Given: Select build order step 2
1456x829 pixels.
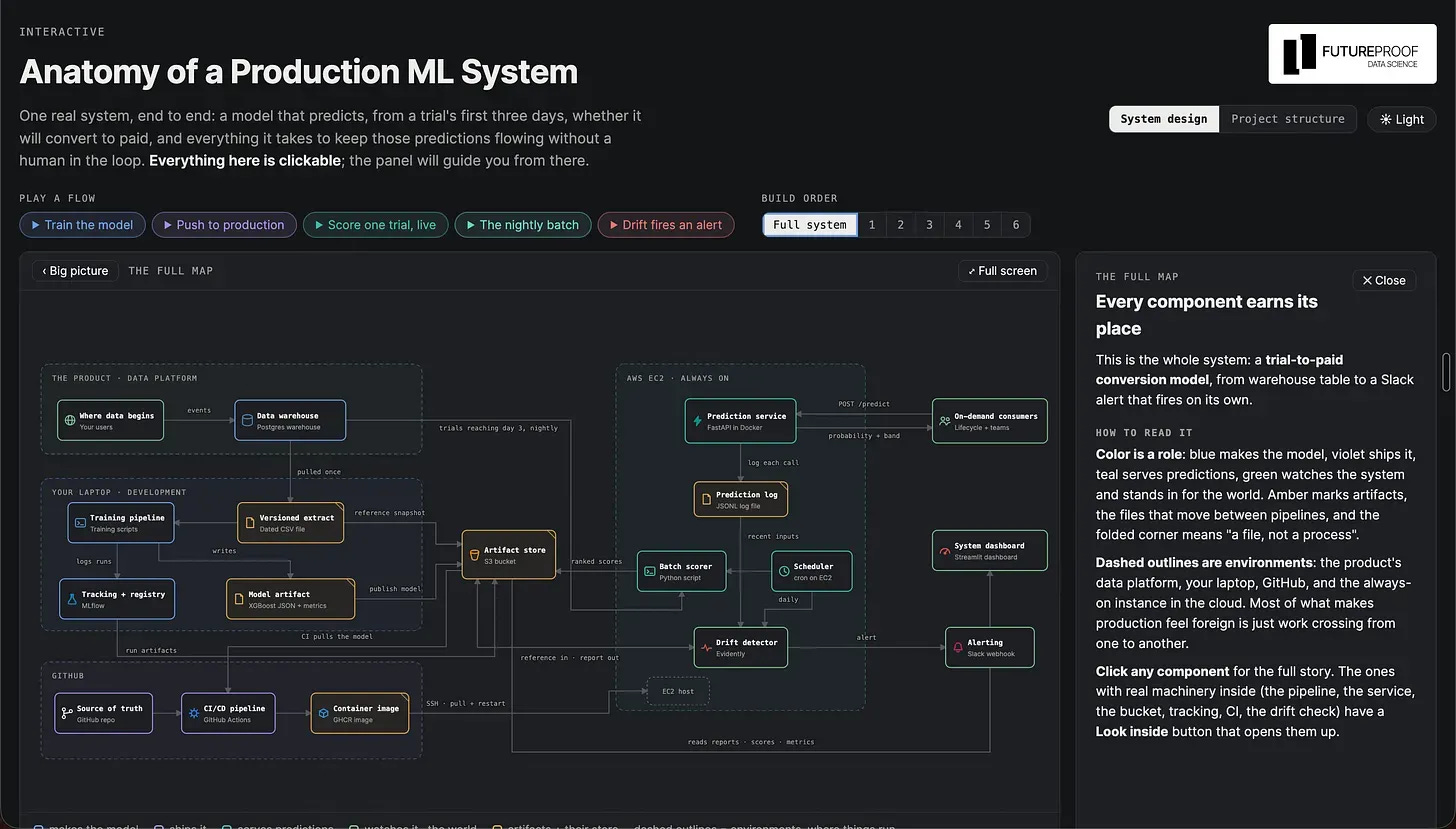Looking at the screenshot, I should [x=901, y=225].
